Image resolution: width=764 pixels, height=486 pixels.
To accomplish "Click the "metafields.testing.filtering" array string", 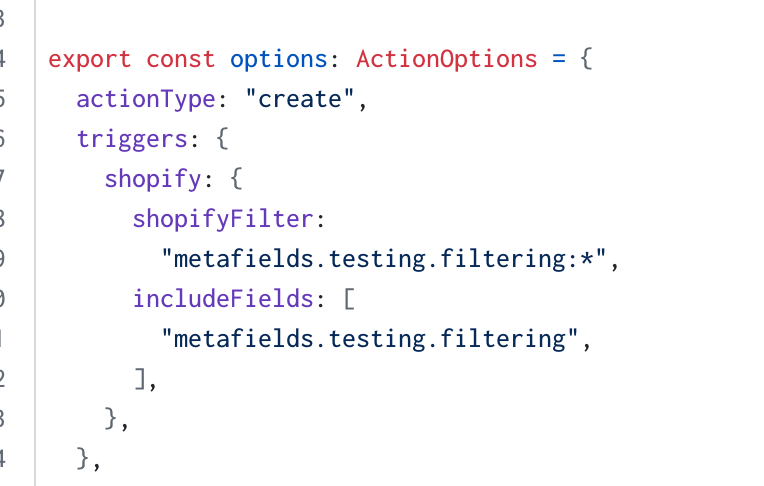I will (x=369, y=339).
